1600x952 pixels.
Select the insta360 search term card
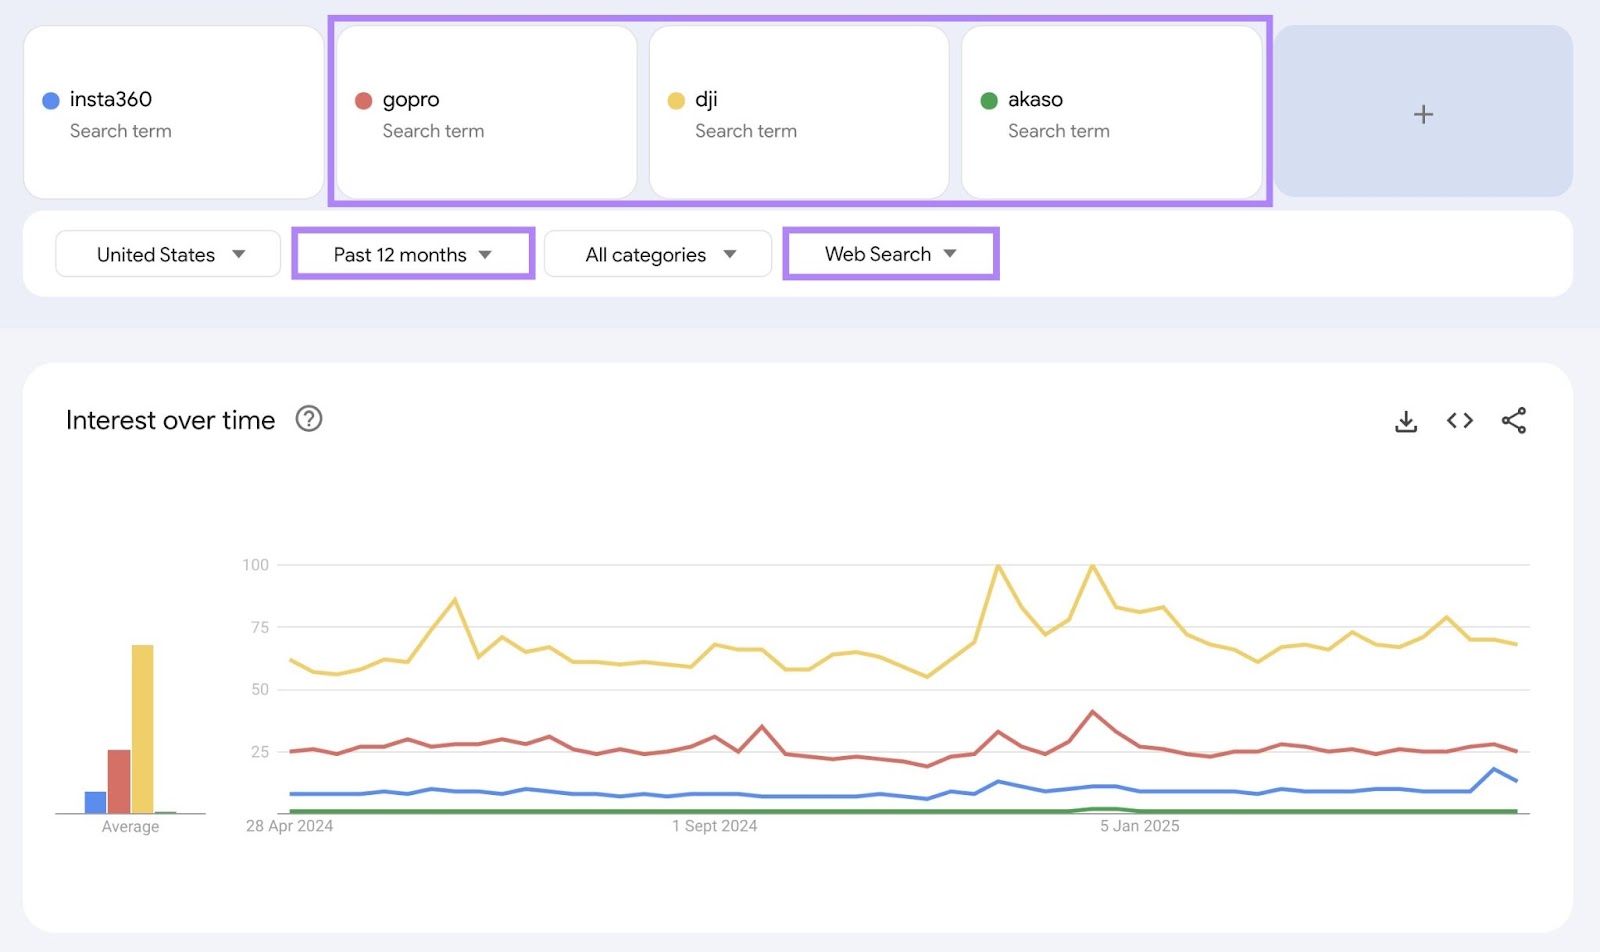[172, 113]
